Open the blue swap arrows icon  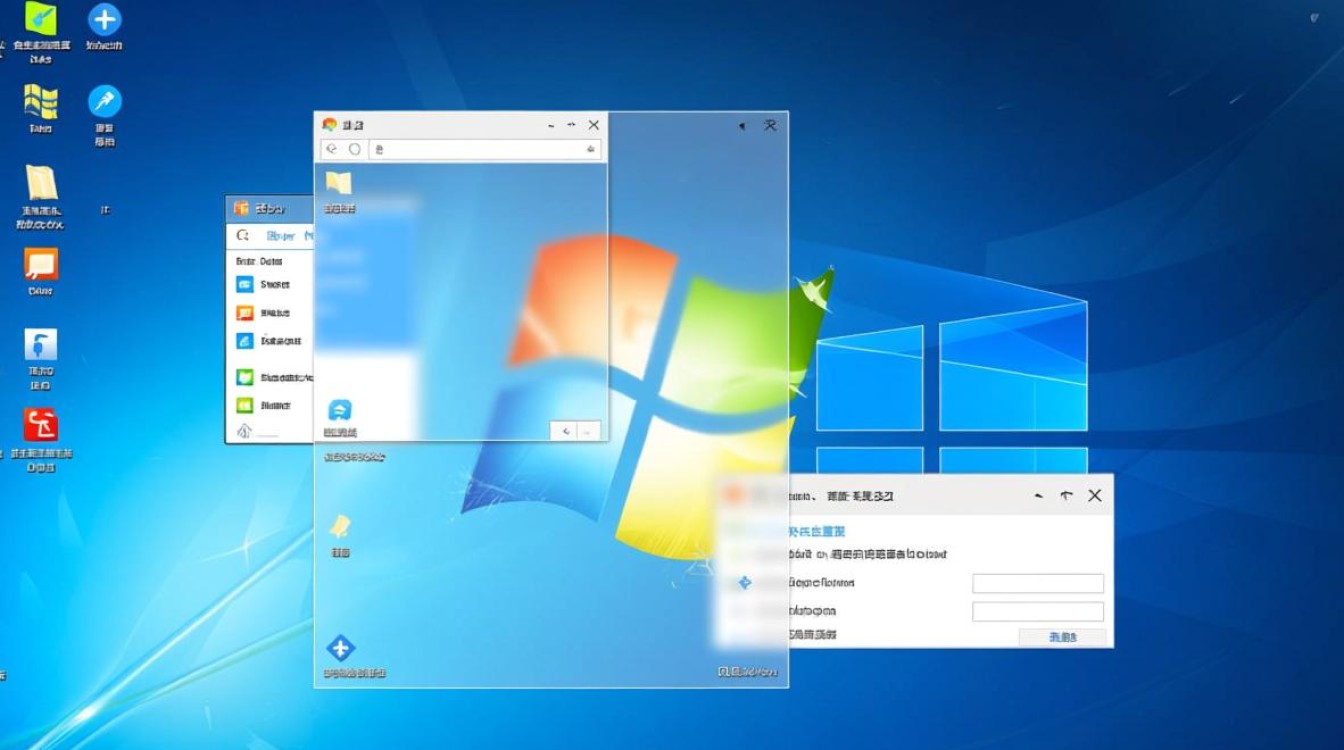(340, 410)
